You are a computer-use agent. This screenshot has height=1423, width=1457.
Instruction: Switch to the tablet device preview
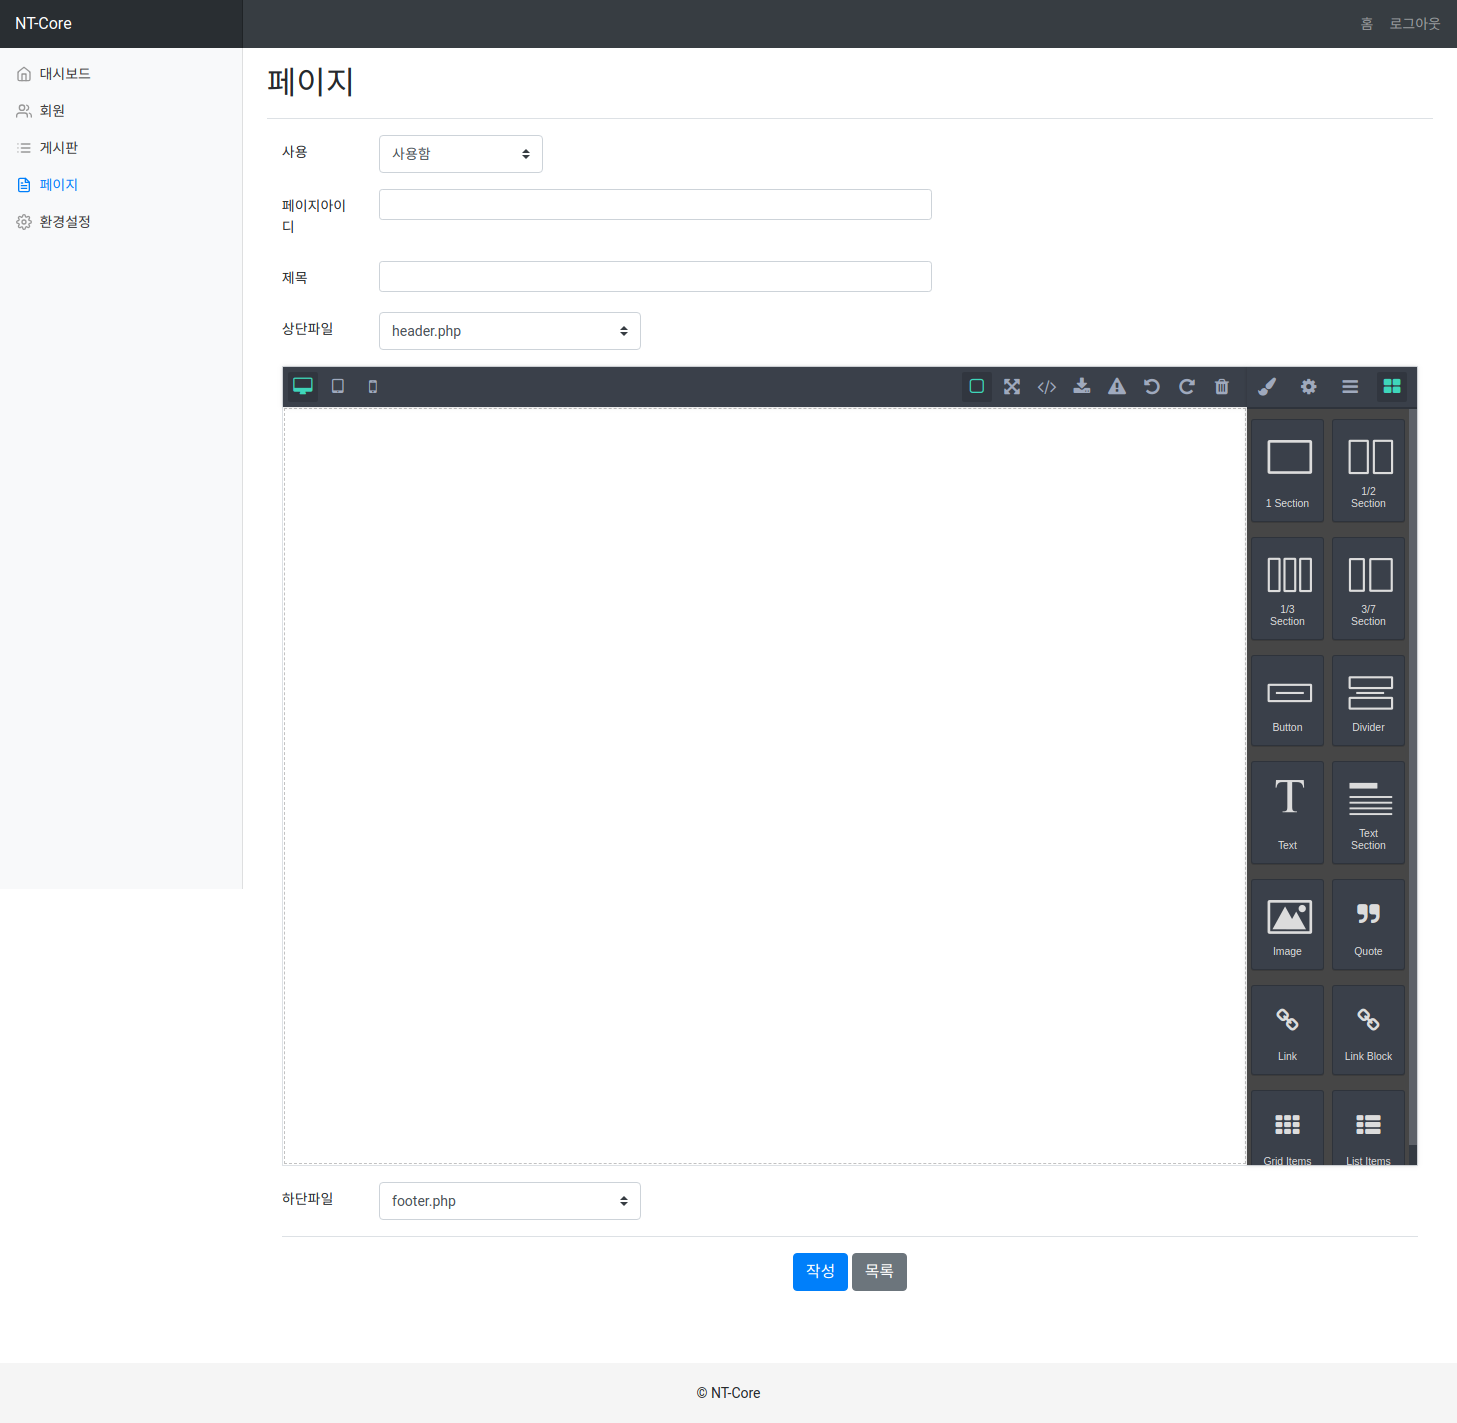pyautogui.click(x=338, y=387)
